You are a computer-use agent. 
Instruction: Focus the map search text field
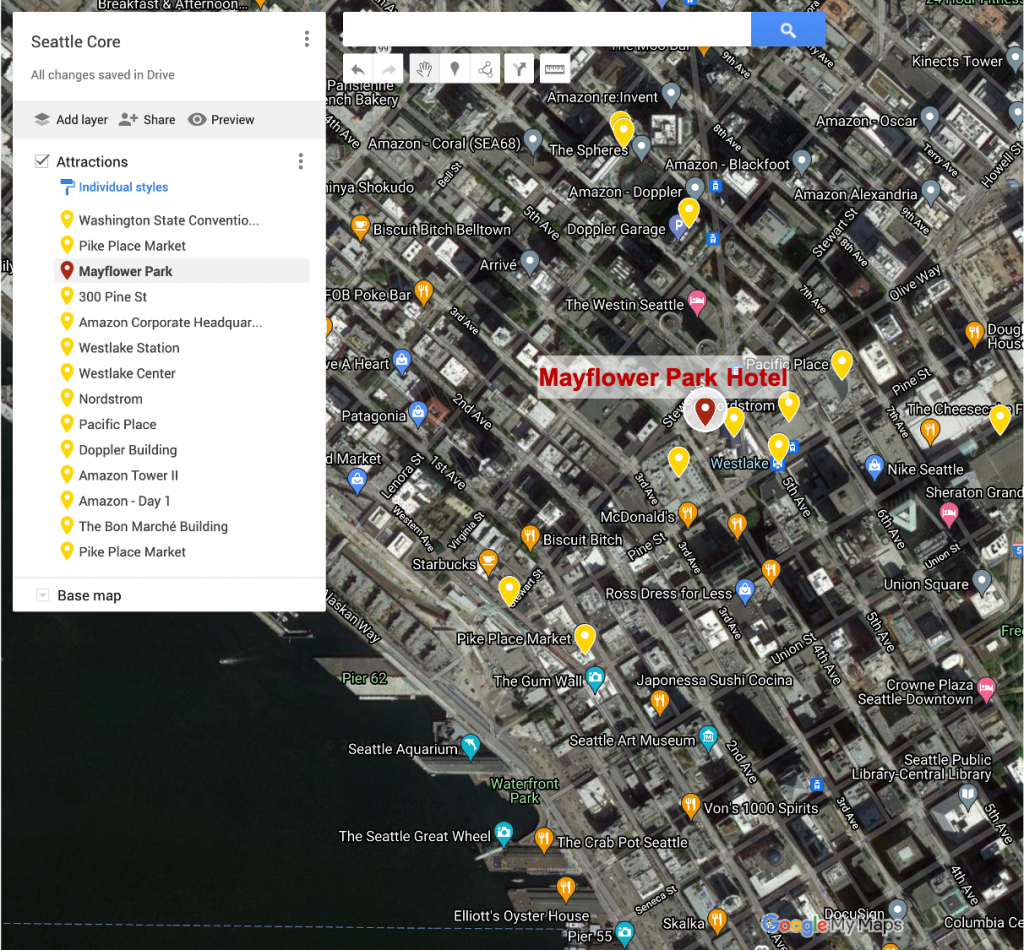tap(547, 29)
